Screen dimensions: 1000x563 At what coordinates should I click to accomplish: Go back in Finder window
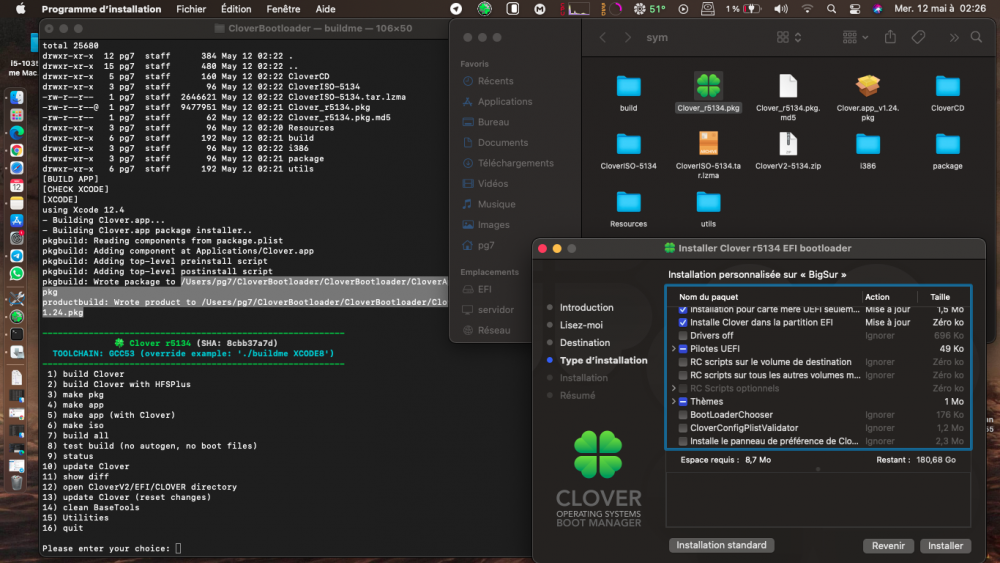click(603, 38)
